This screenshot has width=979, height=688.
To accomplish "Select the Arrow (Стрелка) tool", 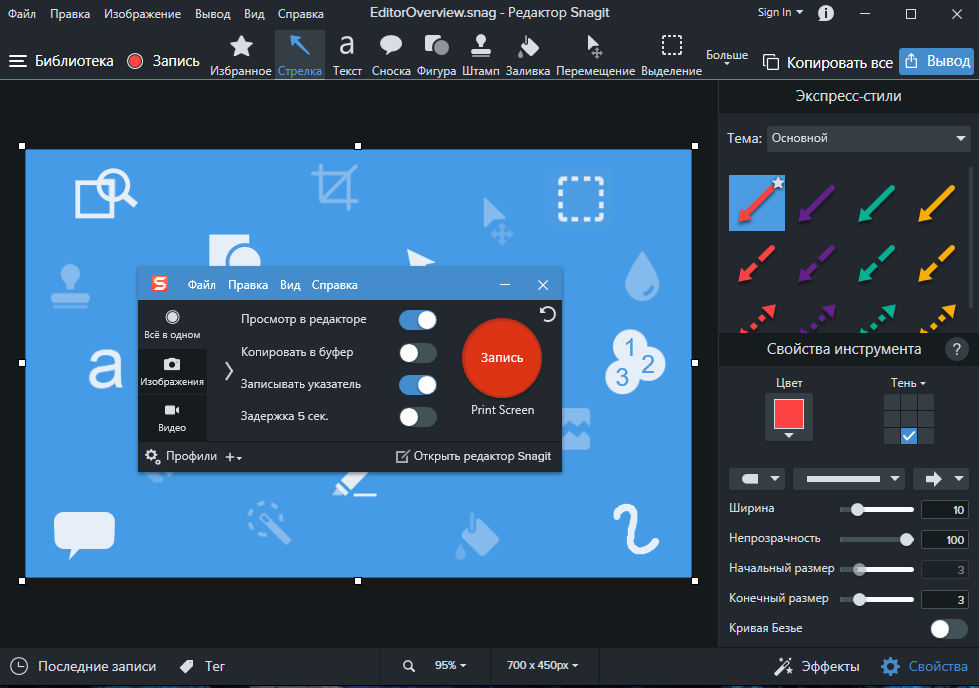I will [300, 55].
